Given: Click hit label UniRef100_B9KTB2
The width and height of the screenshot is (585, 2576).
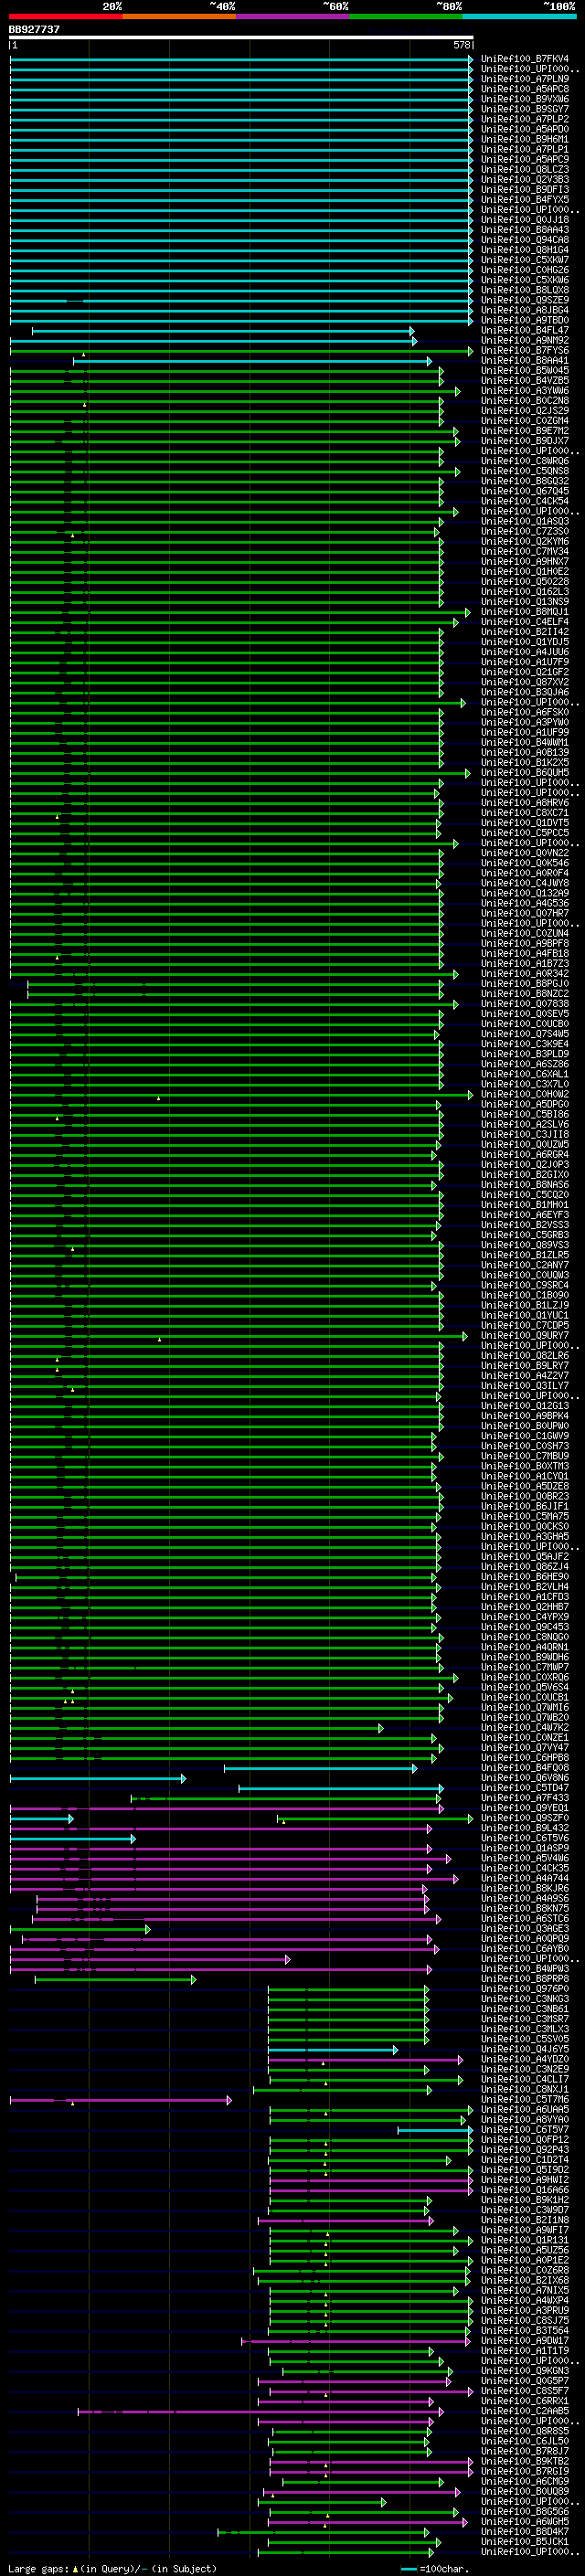Looking at the screenshot, I should 525,2461.
